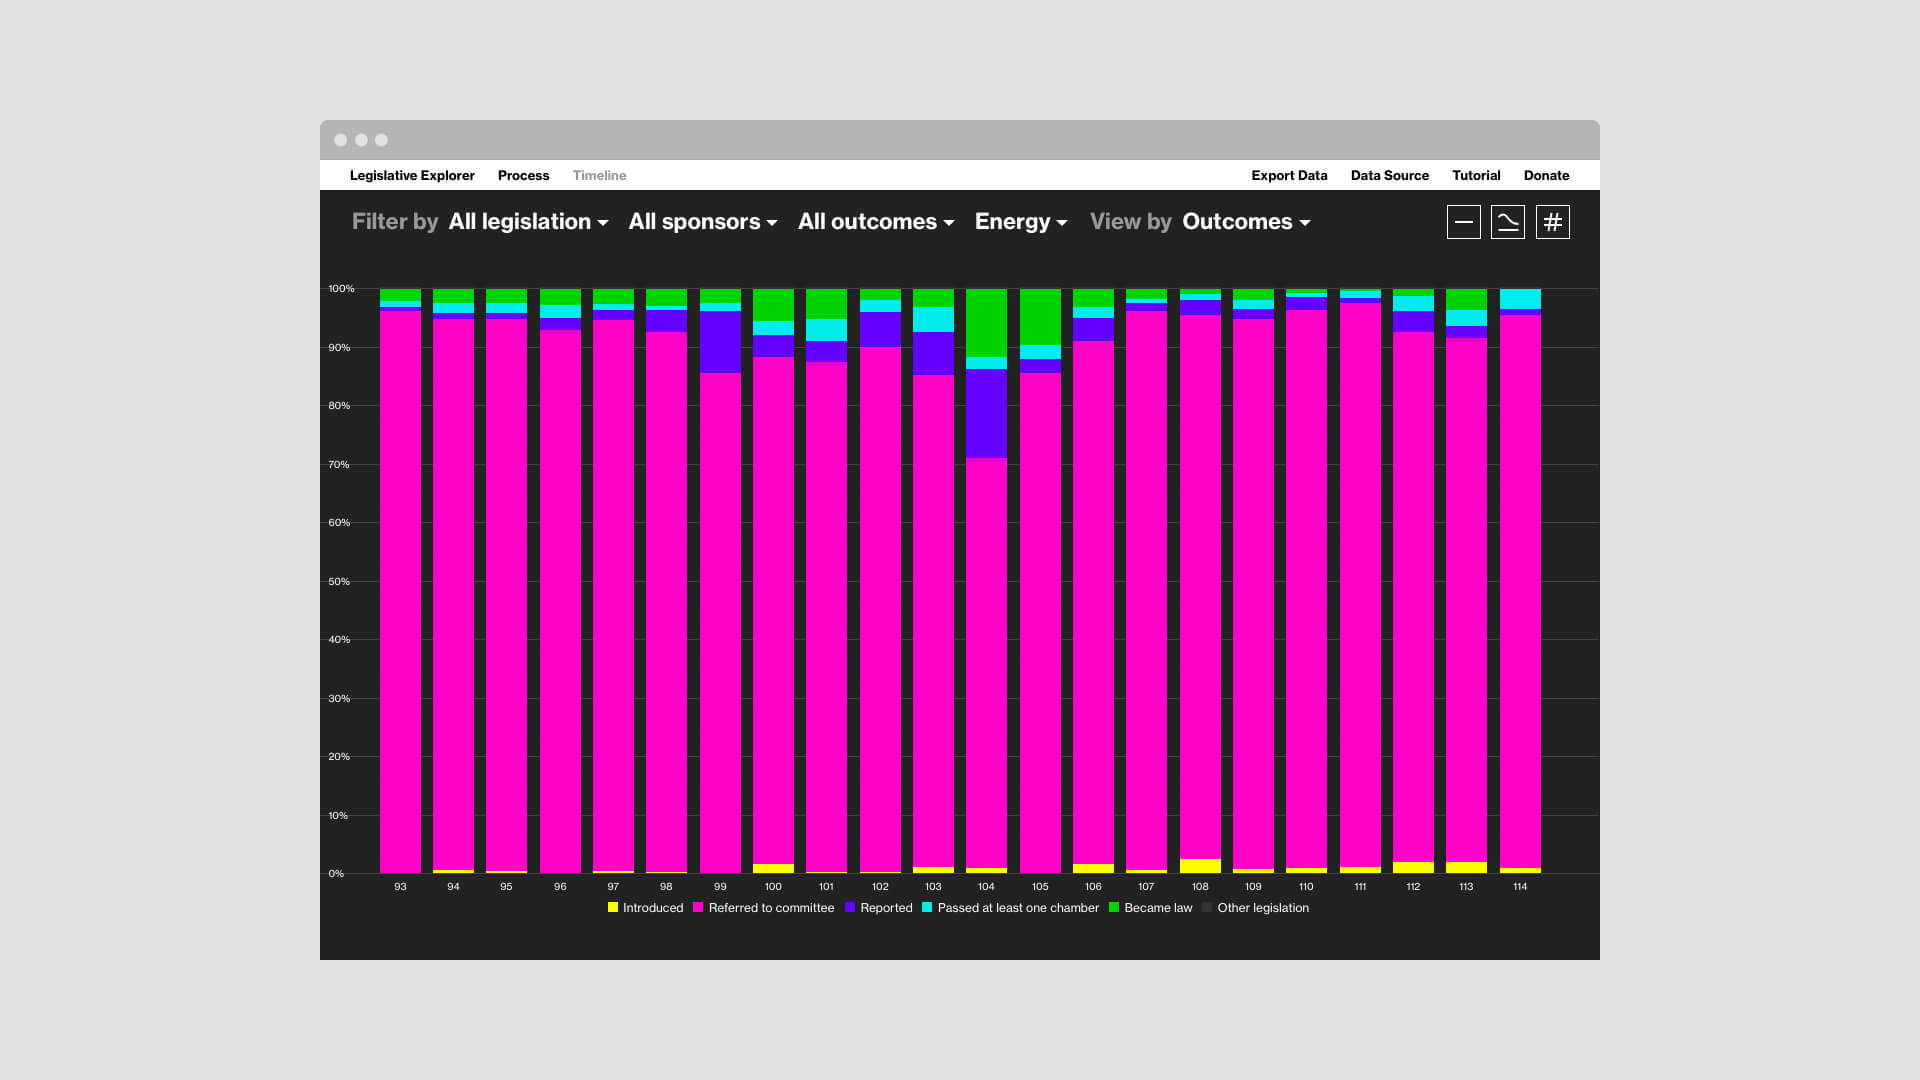This screenshot has width=1920, height=1080.
Task: Switch to the Timeline tab
Action: point(600,175)
